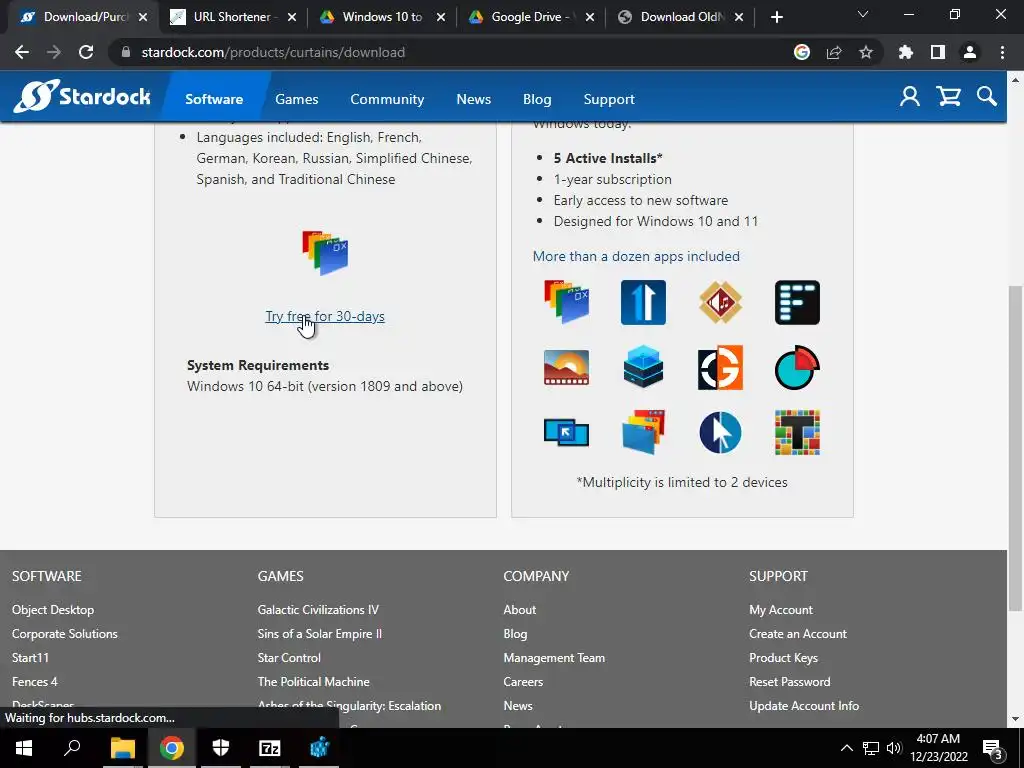The image size is (1024, 768).
Task: Open a new browser tab
Action: tap(776, 17)
